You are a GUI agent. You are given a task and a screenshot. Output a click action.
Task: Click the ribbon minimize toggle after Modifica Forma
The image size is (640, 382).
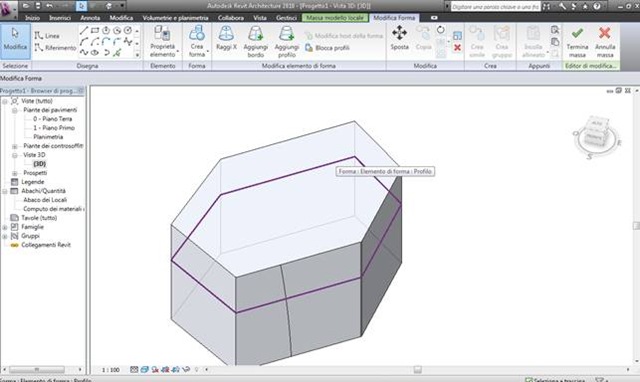(434, 18)
